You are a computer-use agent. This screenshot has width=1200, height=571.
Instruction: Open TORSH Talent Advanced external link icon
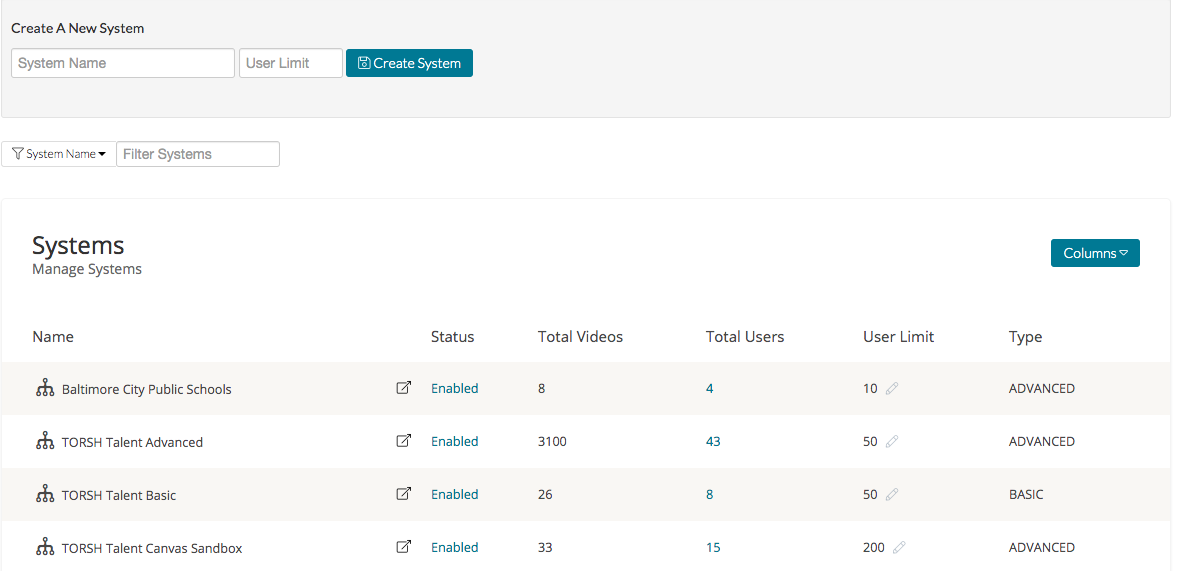[403, 441]
